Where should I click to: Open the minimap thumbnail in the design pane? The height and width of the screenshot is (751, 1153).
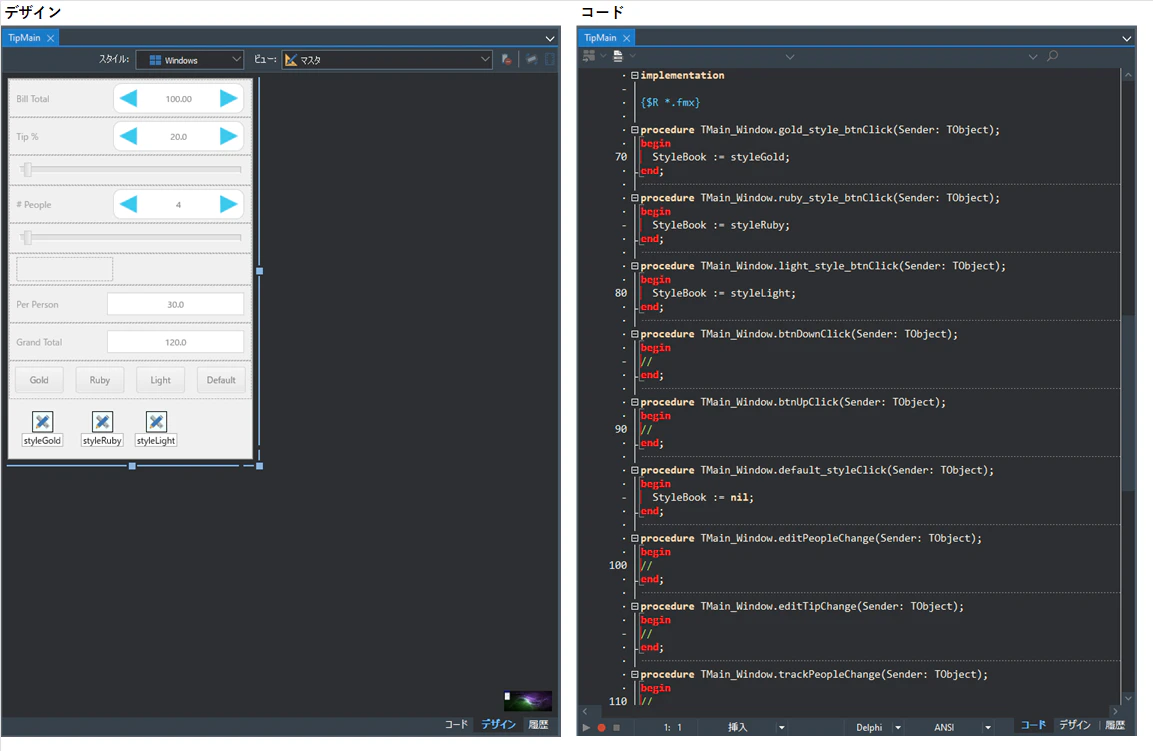click(x=528, y=700)
